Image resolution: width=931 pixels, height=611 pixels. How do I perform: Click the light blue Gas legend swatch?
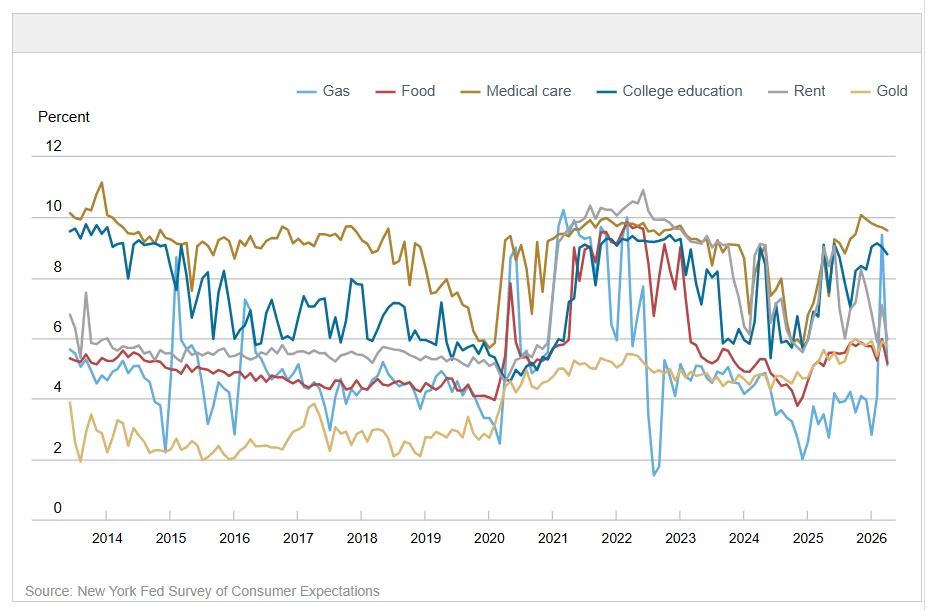point(306,92)
